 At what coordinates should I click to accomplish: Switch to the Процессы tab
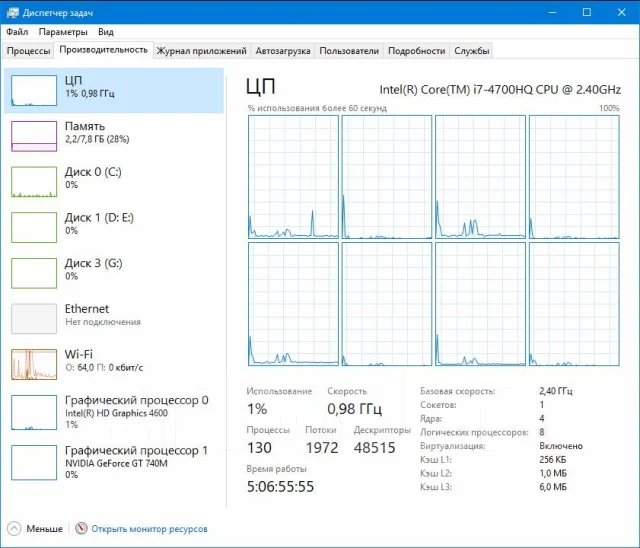28,51
